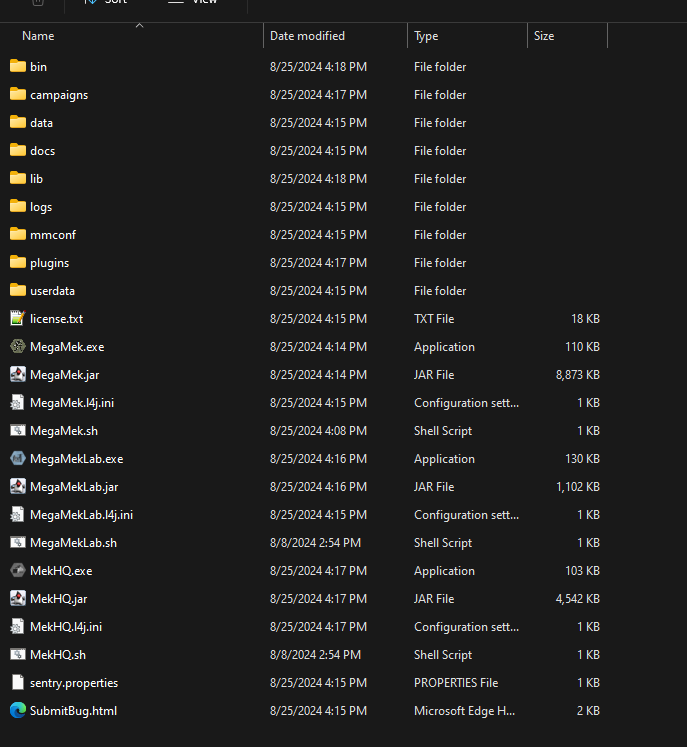This screenshot has width=687, height=747.
Task: Click the sentry.properties blank file icon
Action: pos(18,682)
